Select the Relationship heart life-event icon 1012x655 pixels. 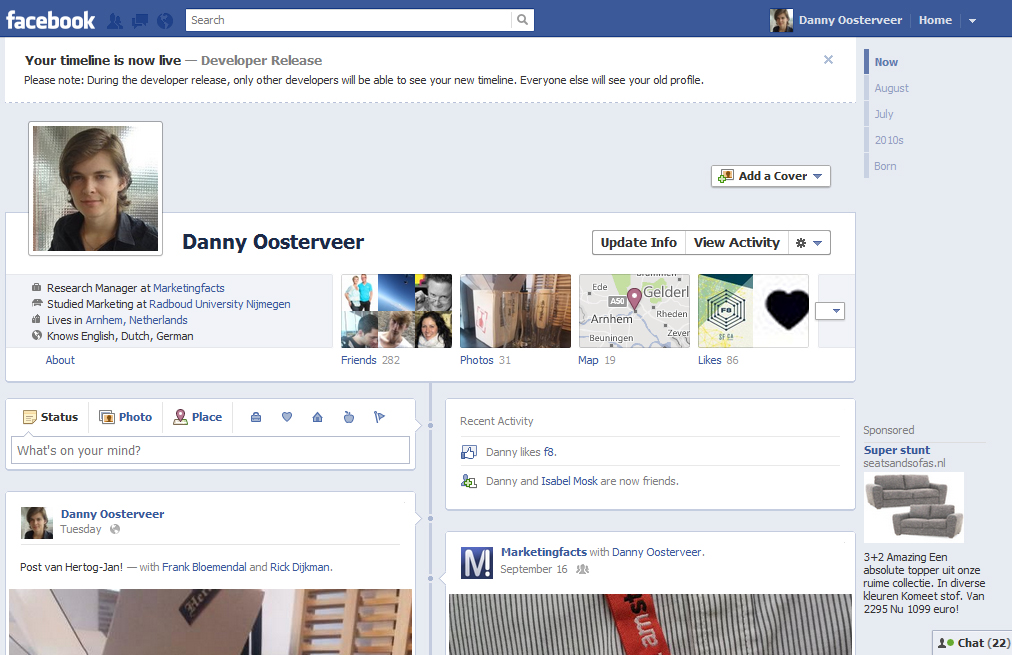click(x=287, y=417)
